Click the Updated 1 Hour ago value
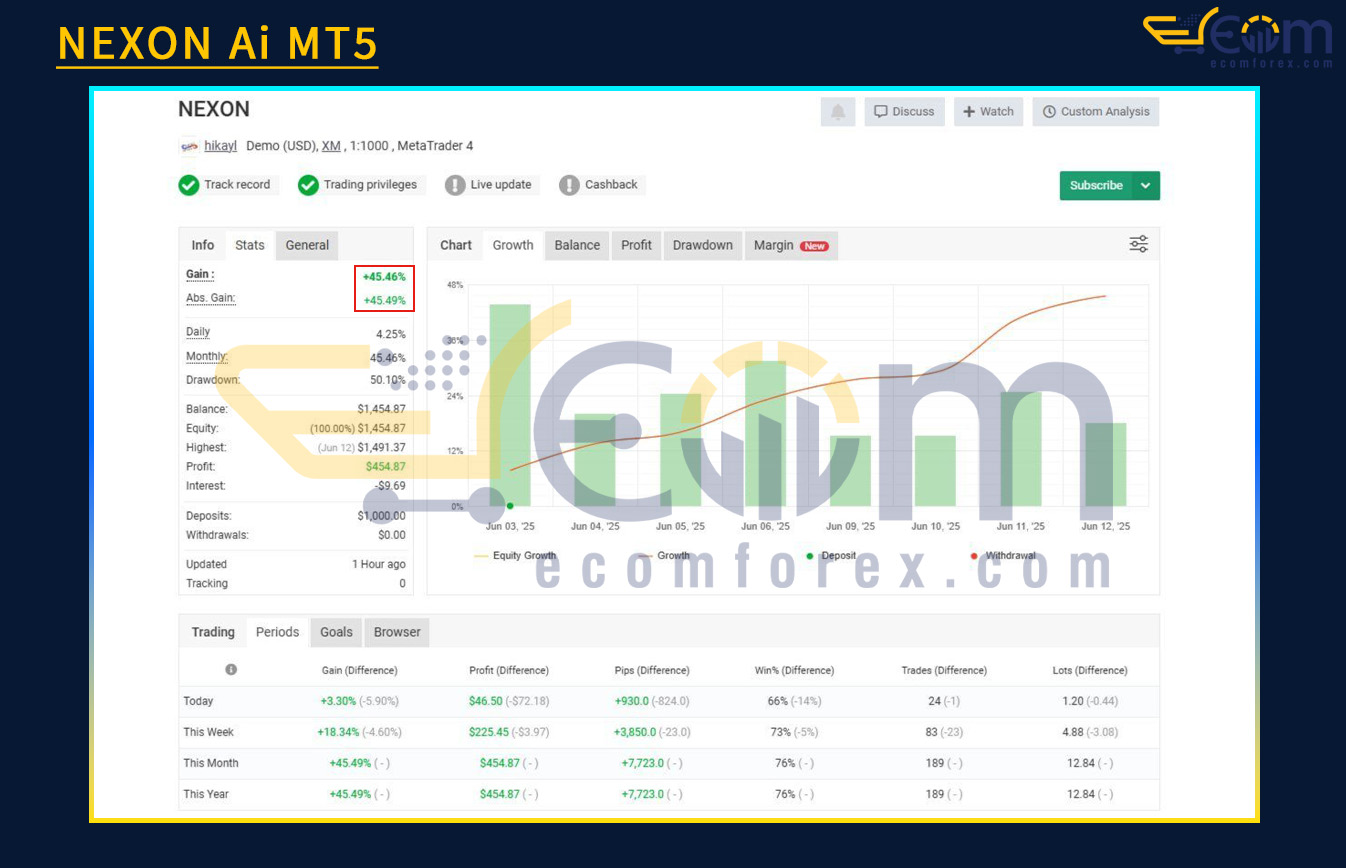The height and width of the screenshot is (868, 1346). coord(379,564)
